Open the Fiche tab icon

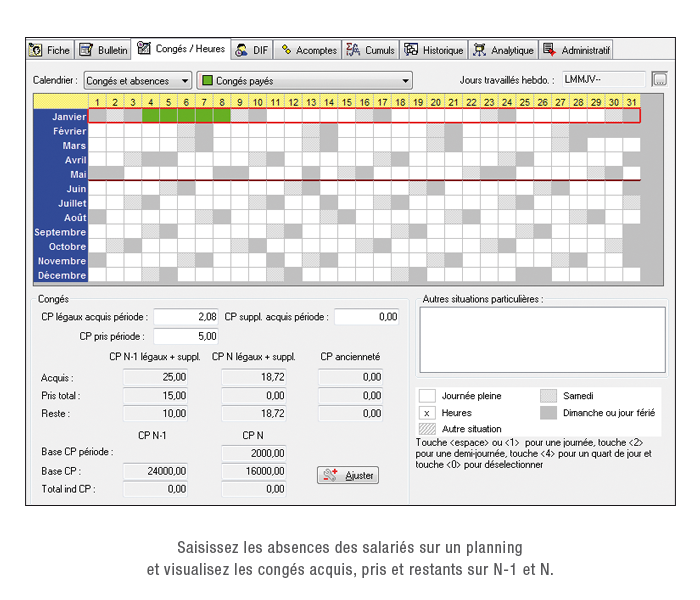(36, 50)
